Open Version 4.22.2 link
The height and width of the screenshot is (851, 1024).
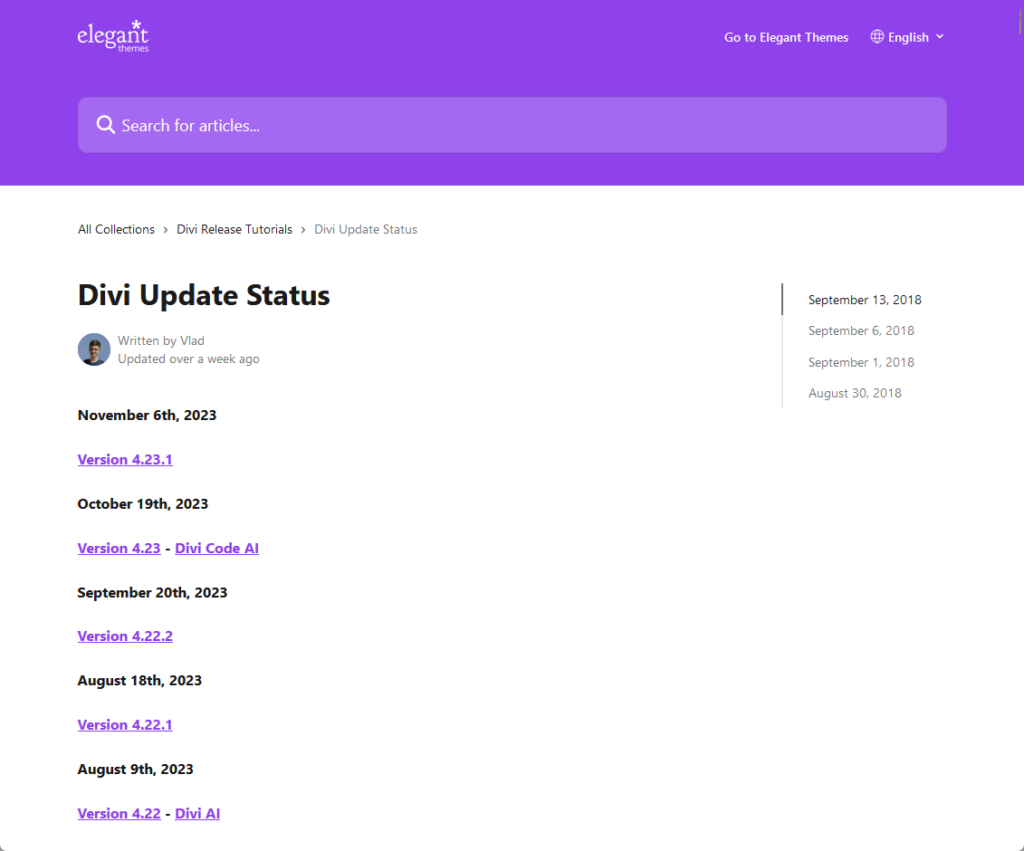(x=125, y=636)
